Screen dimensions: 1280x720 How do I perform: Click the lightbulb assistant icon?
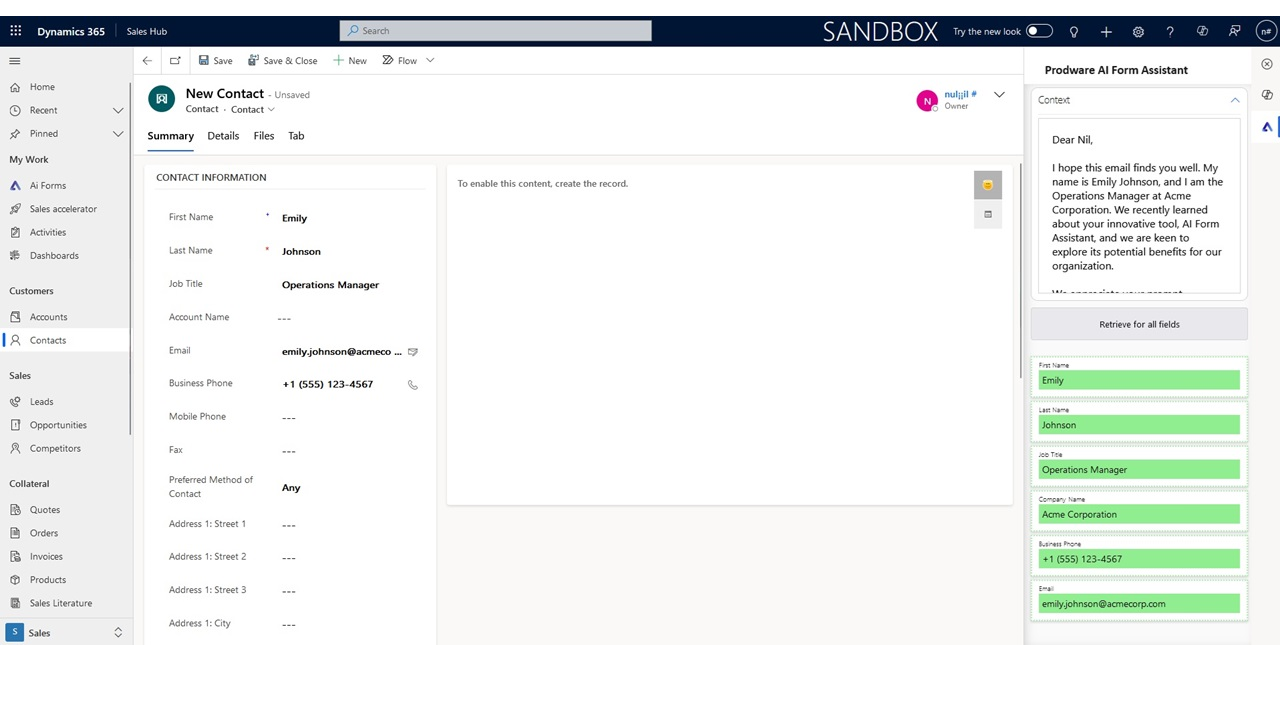tap(1074, 32)
